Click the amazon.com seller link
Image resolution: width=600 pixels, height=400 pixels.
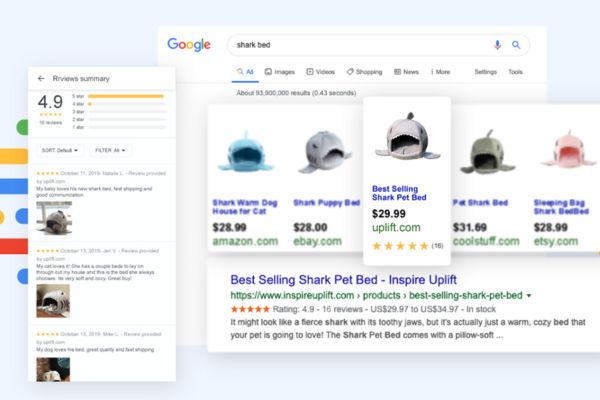click(245, 241)
